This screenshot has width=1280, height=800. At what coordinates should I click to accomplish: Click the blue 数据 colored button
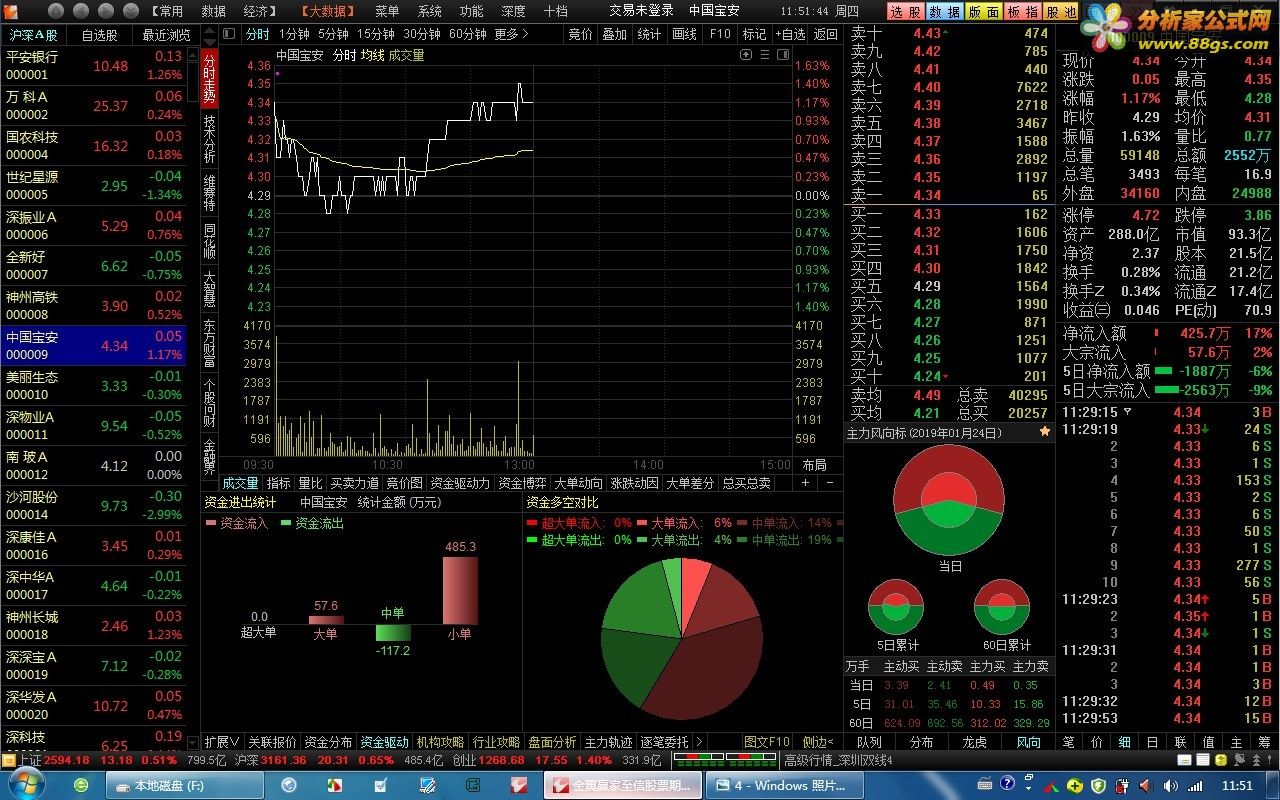point(944,12)
